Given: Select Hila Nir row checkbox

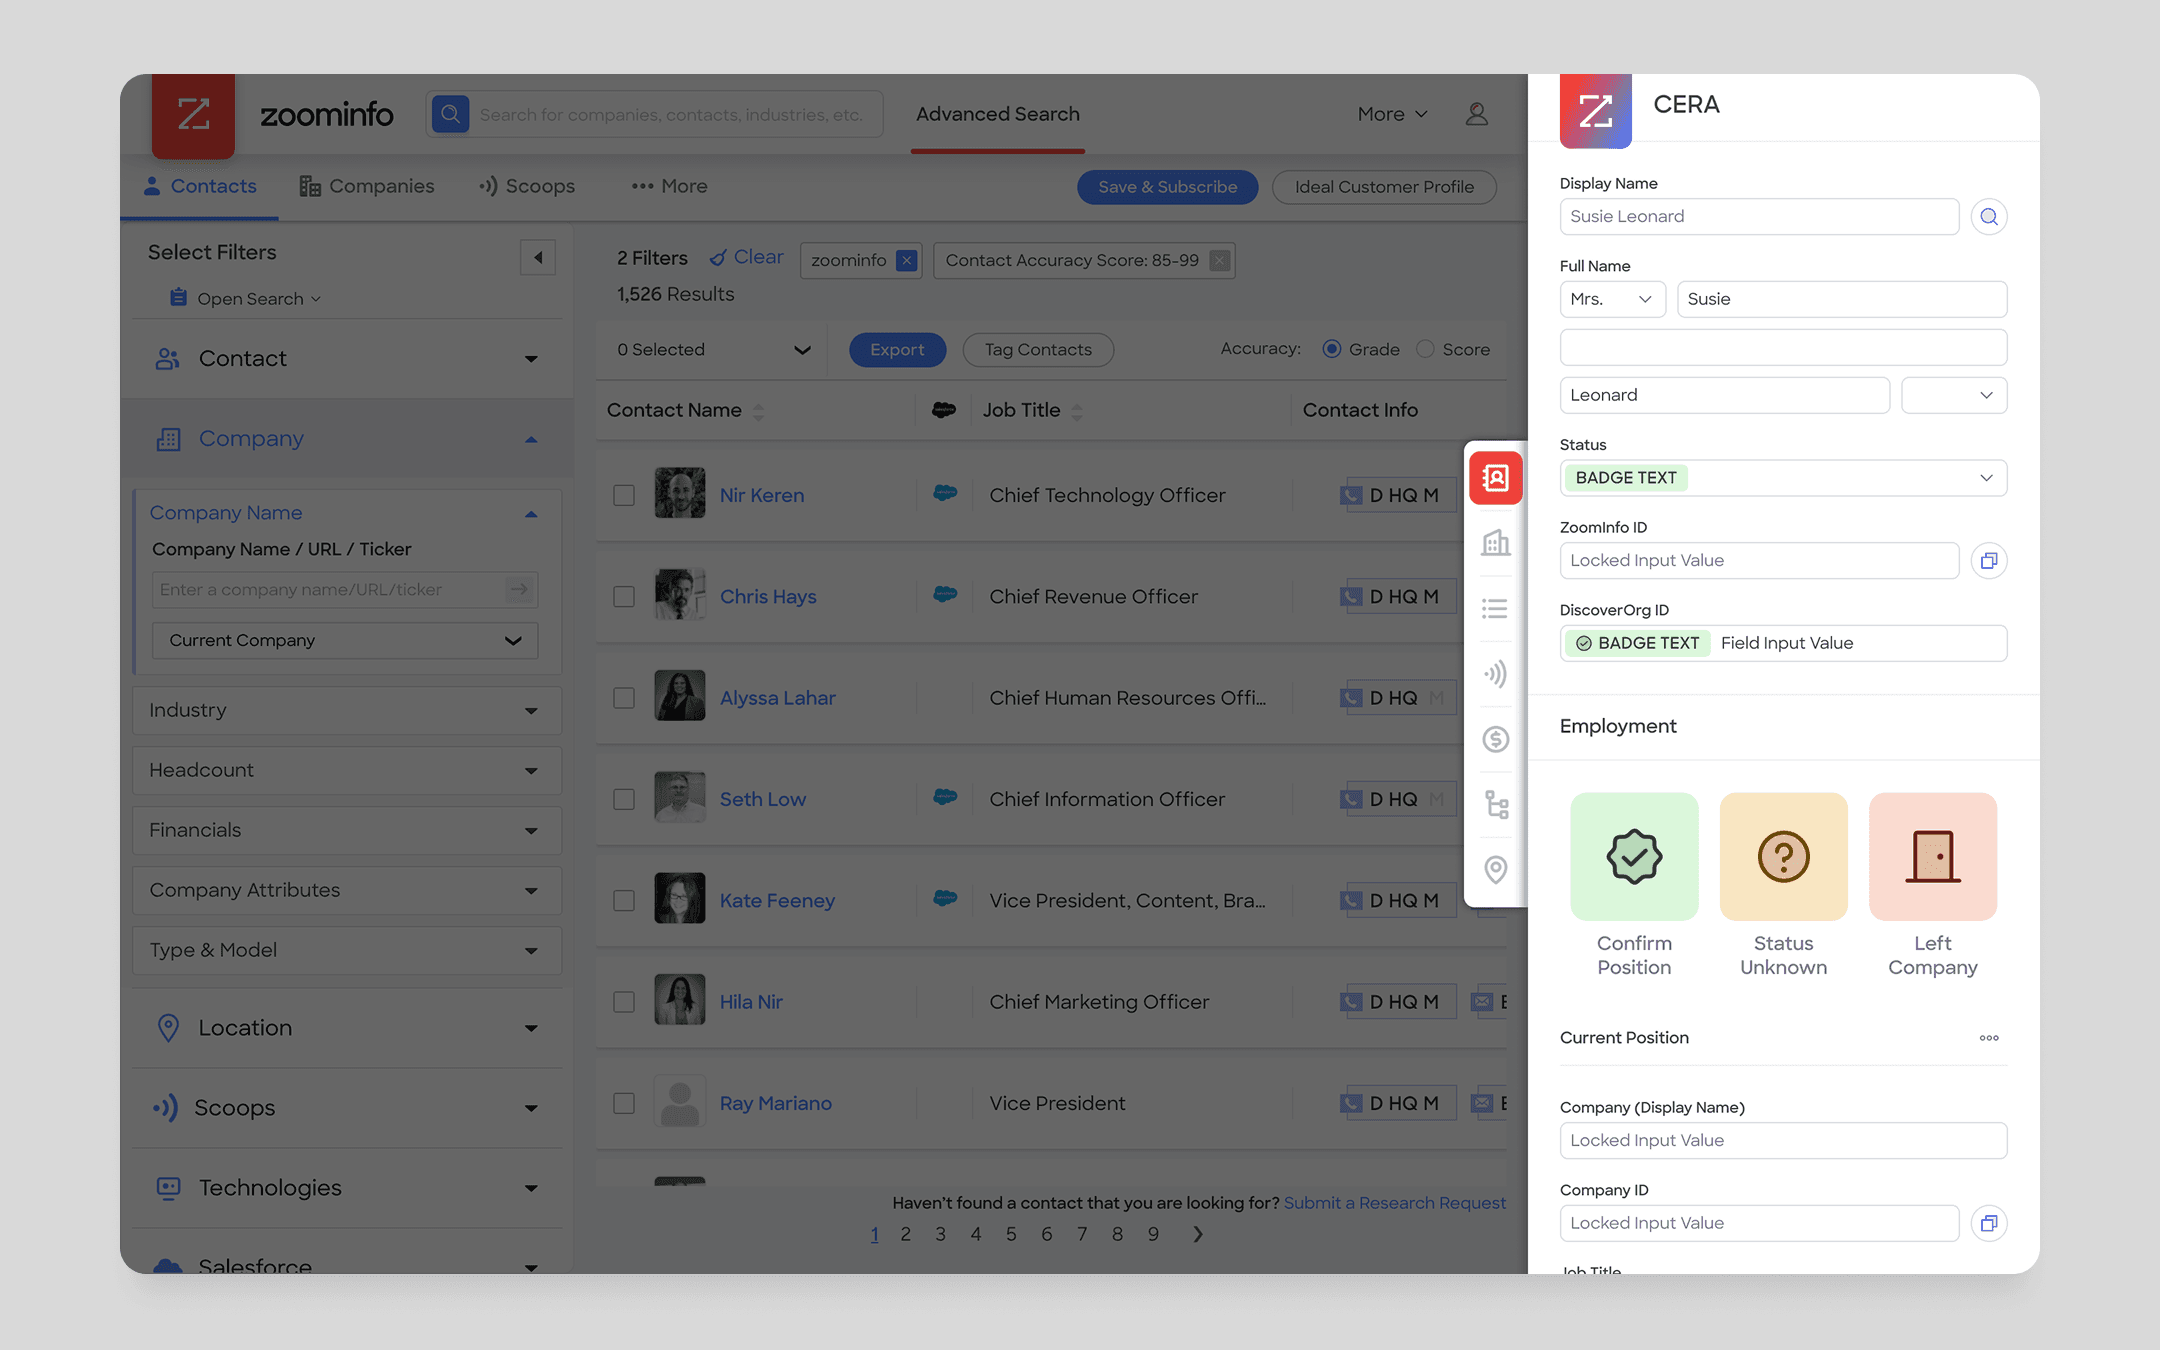Looking at the screenshot, I should pos(624,1002).
